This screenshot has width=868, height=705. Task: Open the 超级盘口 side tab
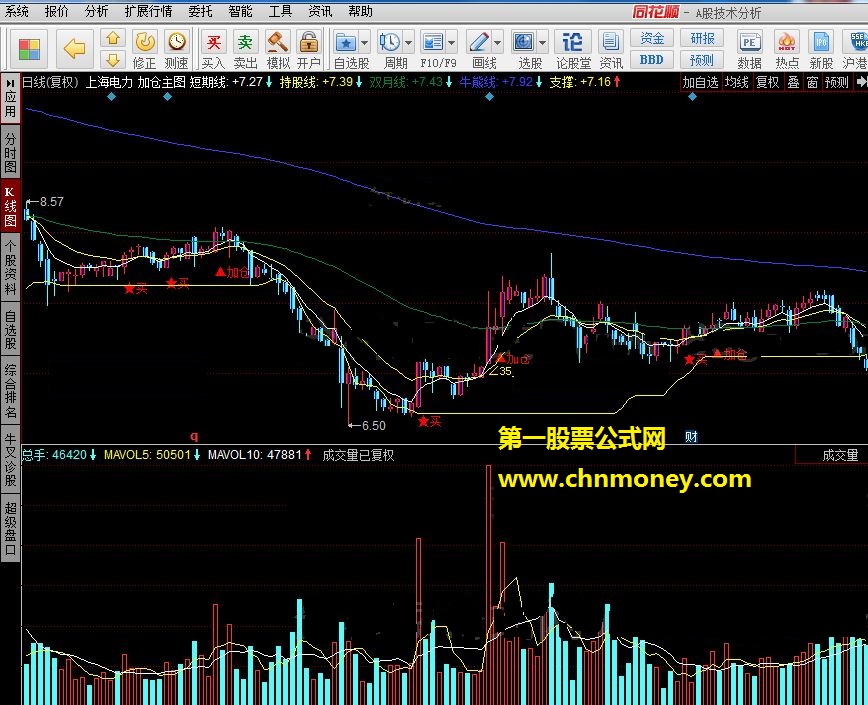pyautogui.click(x=10, y=529)
